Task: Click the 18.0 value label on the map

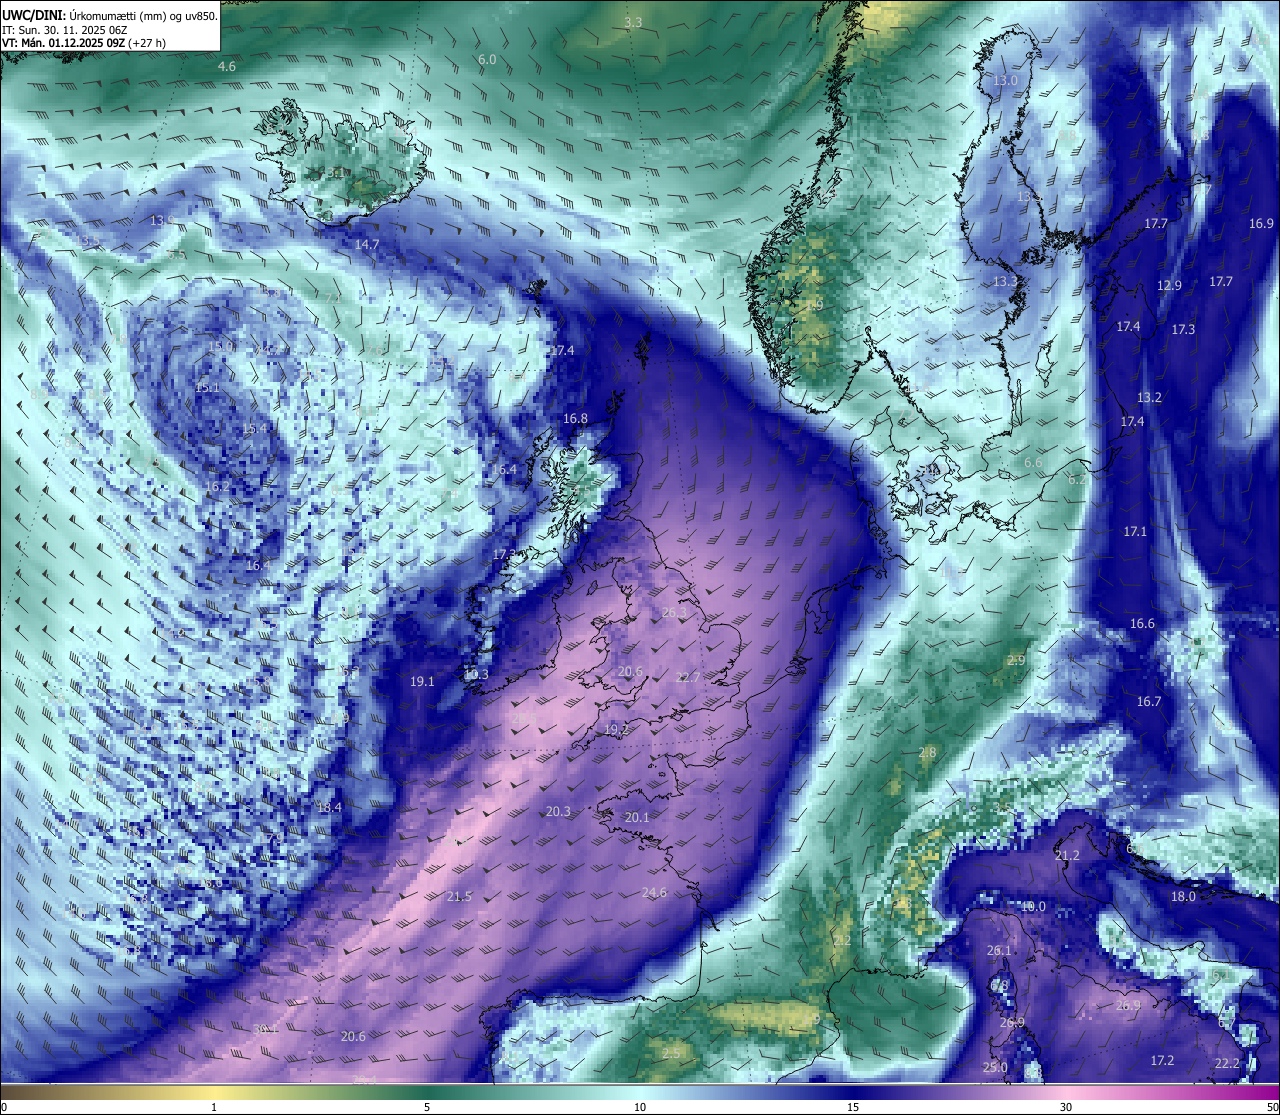Action: [1183, 897]
